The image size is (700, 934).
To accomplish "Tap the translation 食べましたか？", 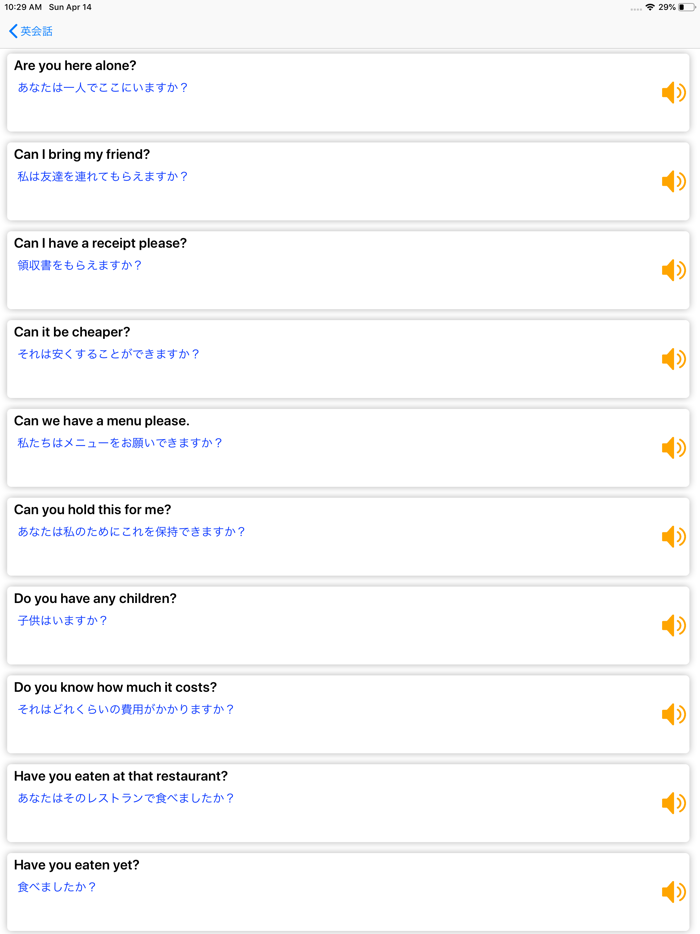I will 57,887.
